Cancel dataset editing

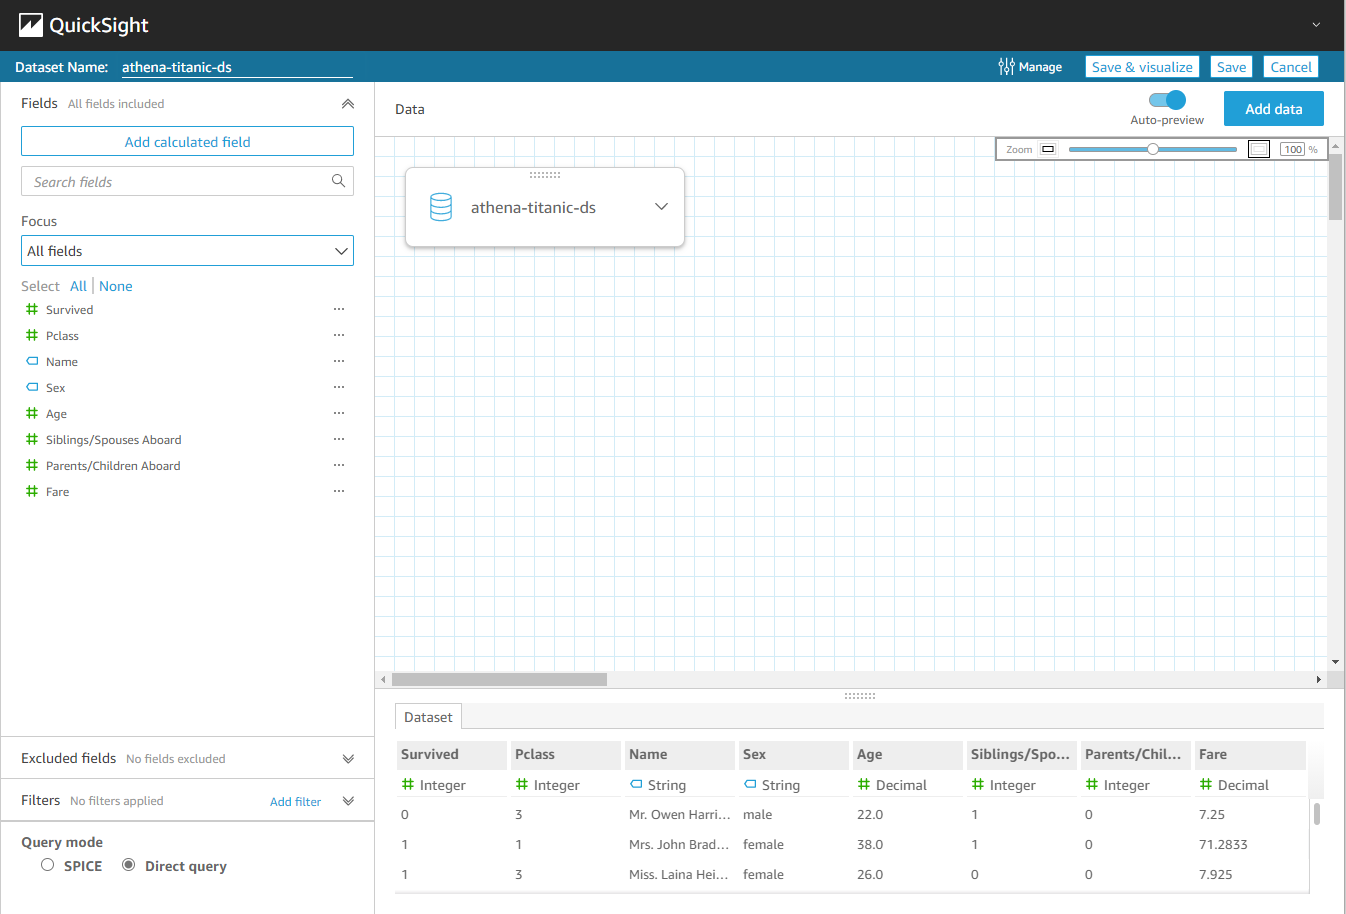point(1291,67)
